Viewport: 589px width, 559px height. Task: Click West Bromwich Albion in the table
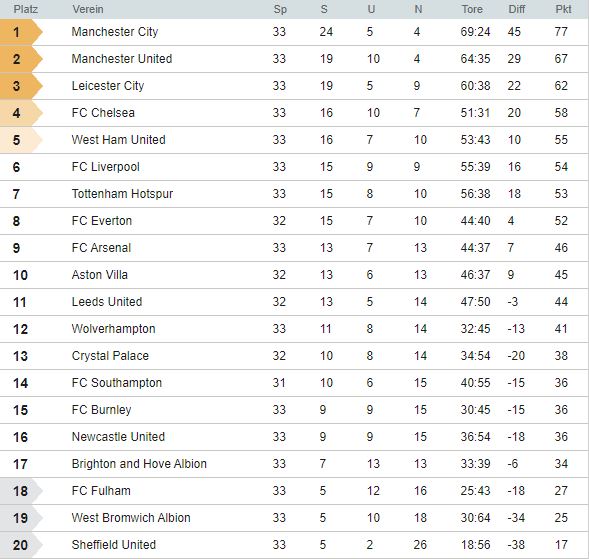coord(131,518)
